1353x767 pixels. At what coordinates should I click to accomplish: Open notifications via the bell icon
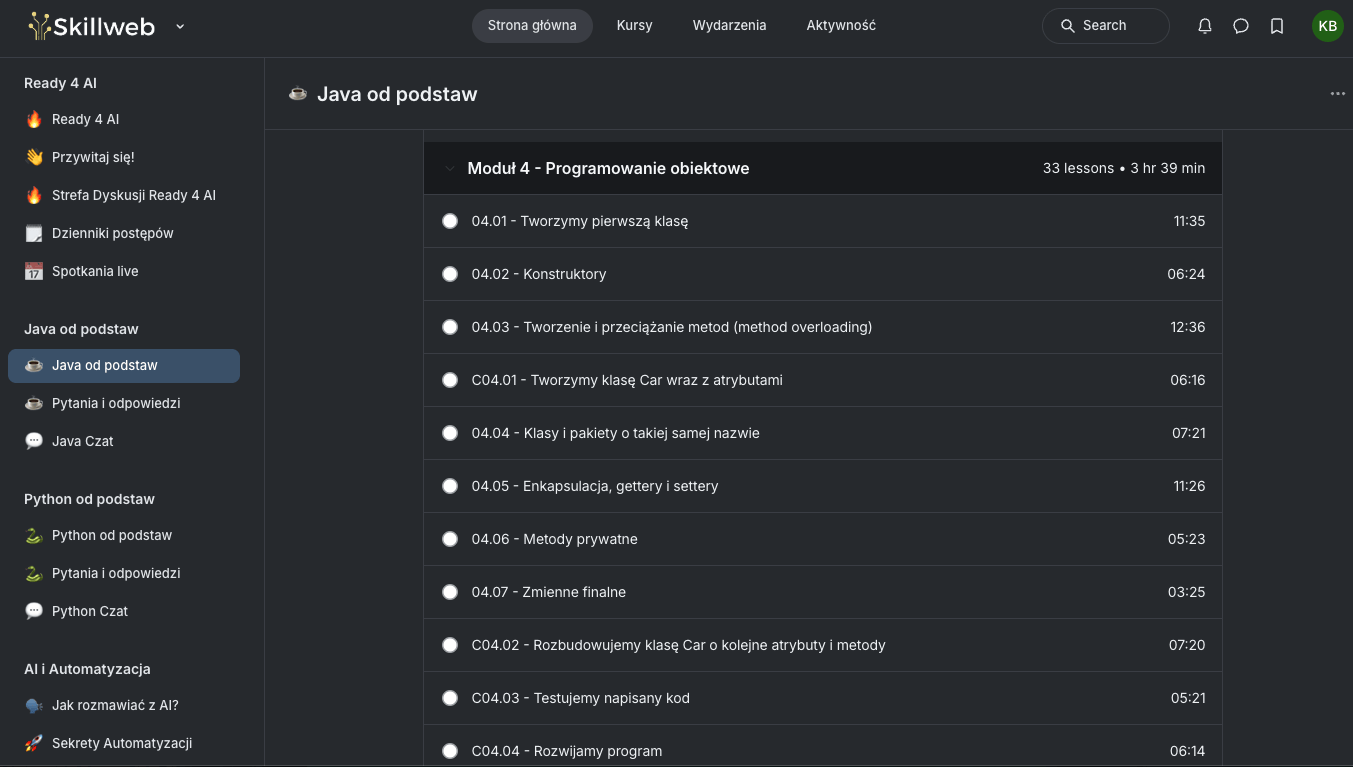(x=1205, y=26)
